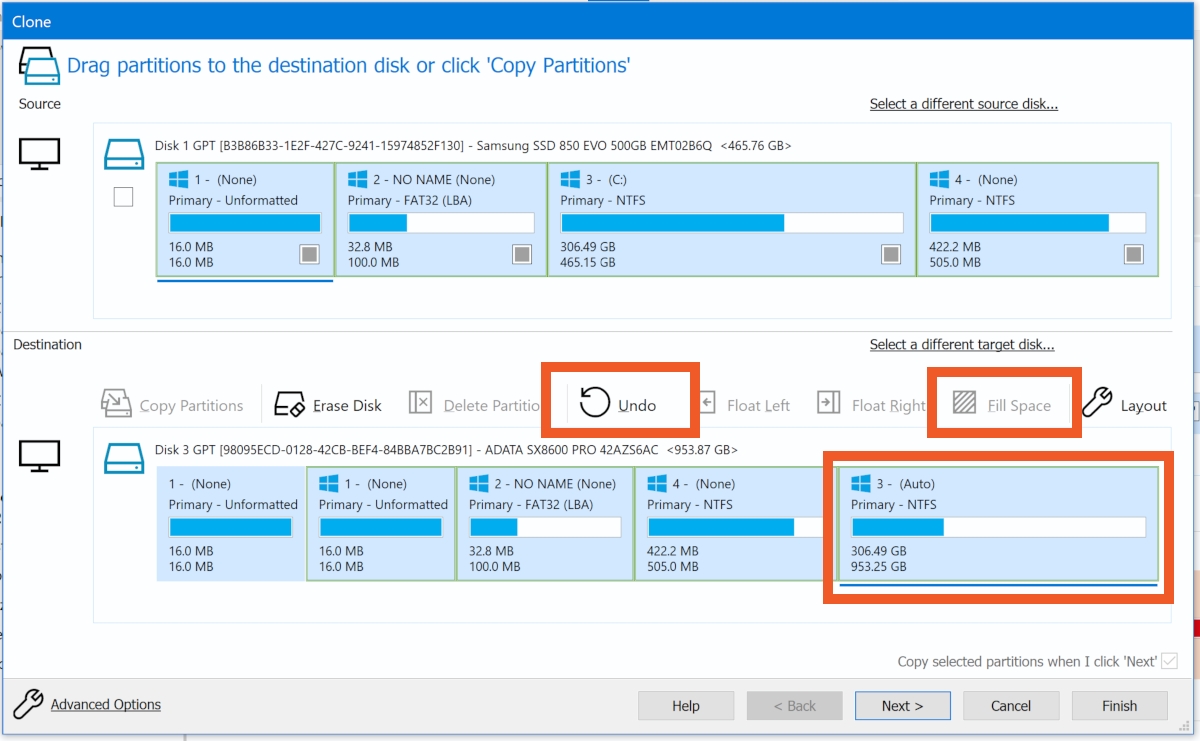1200x741 pixels.
Task: Select destination 3 - (Auto) NTFS partition
Action: [997, 521]
